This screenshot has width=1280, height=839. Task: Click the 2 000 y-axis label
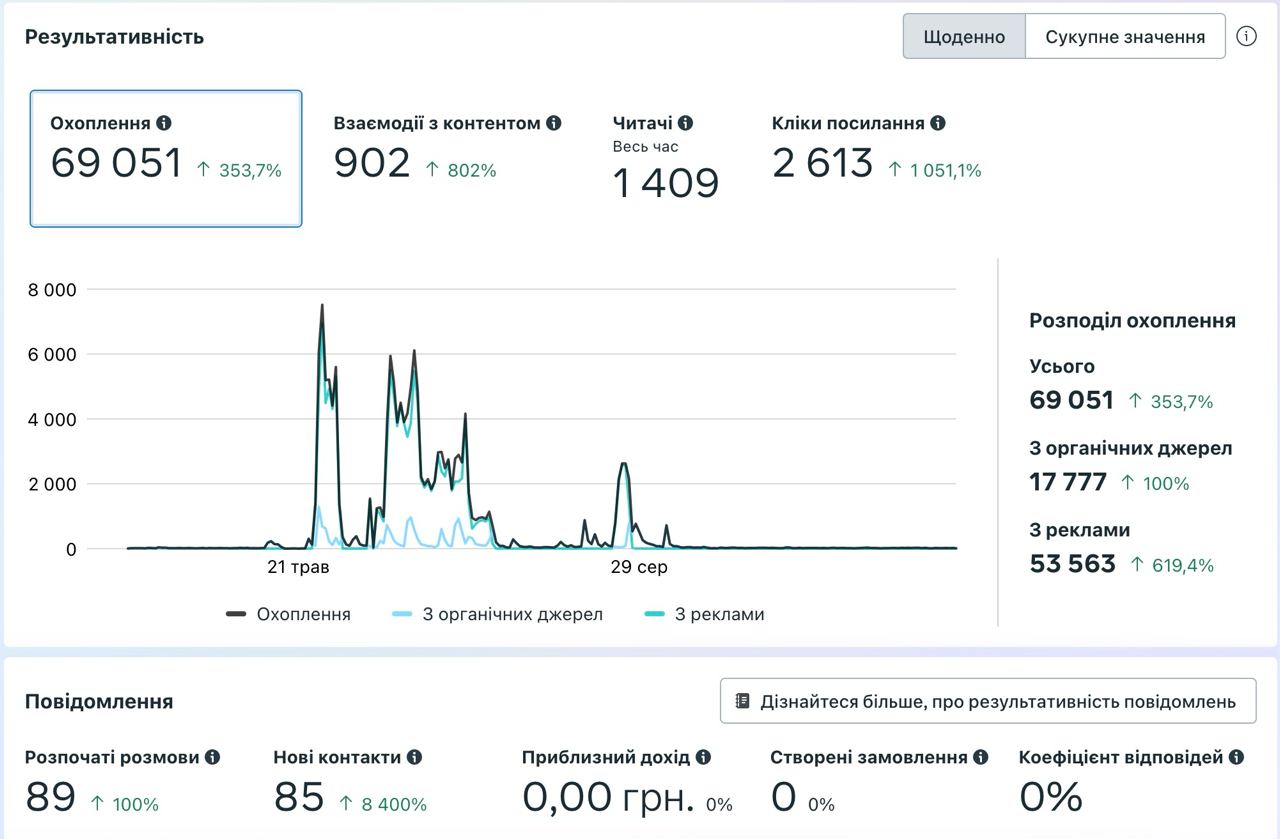(x=53, y=484)
